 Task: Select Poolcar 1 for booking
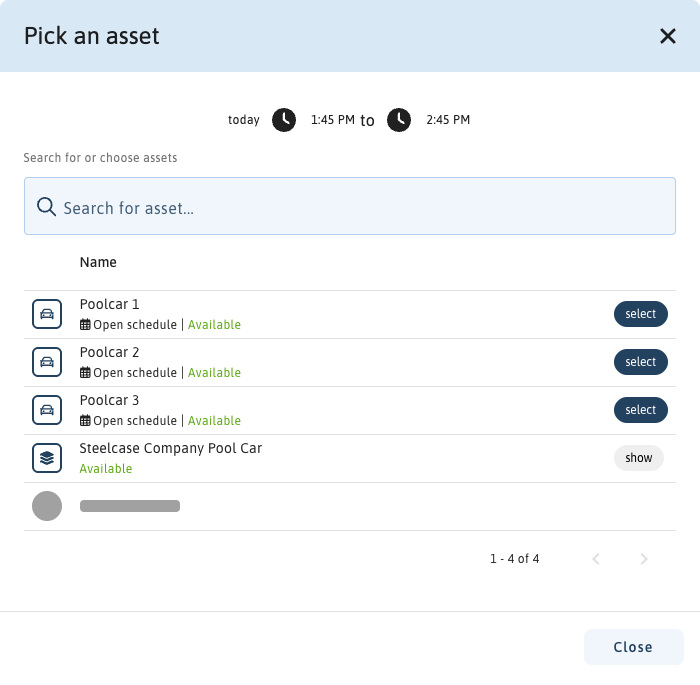(x=640, y=314)
